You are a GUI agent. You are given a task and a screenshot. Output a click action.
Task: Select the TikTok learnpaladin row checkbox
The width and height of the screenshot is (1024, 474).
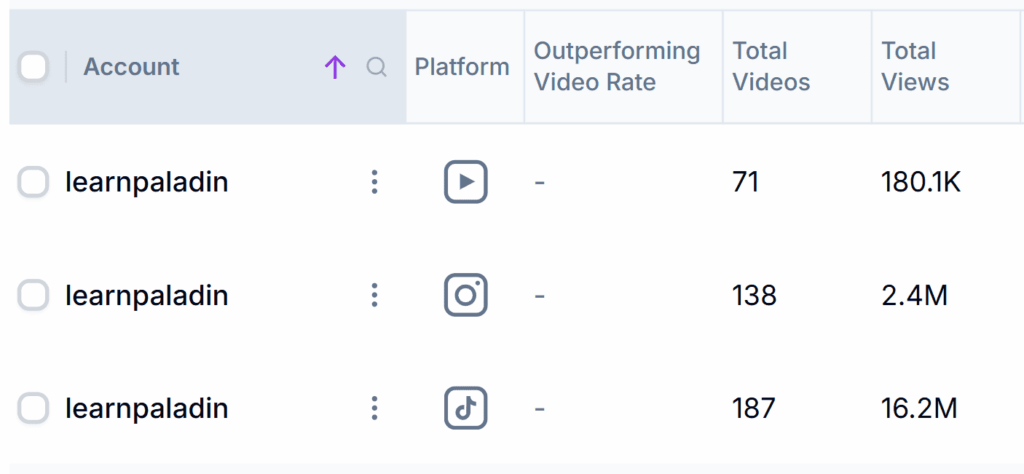coord(34,408)
